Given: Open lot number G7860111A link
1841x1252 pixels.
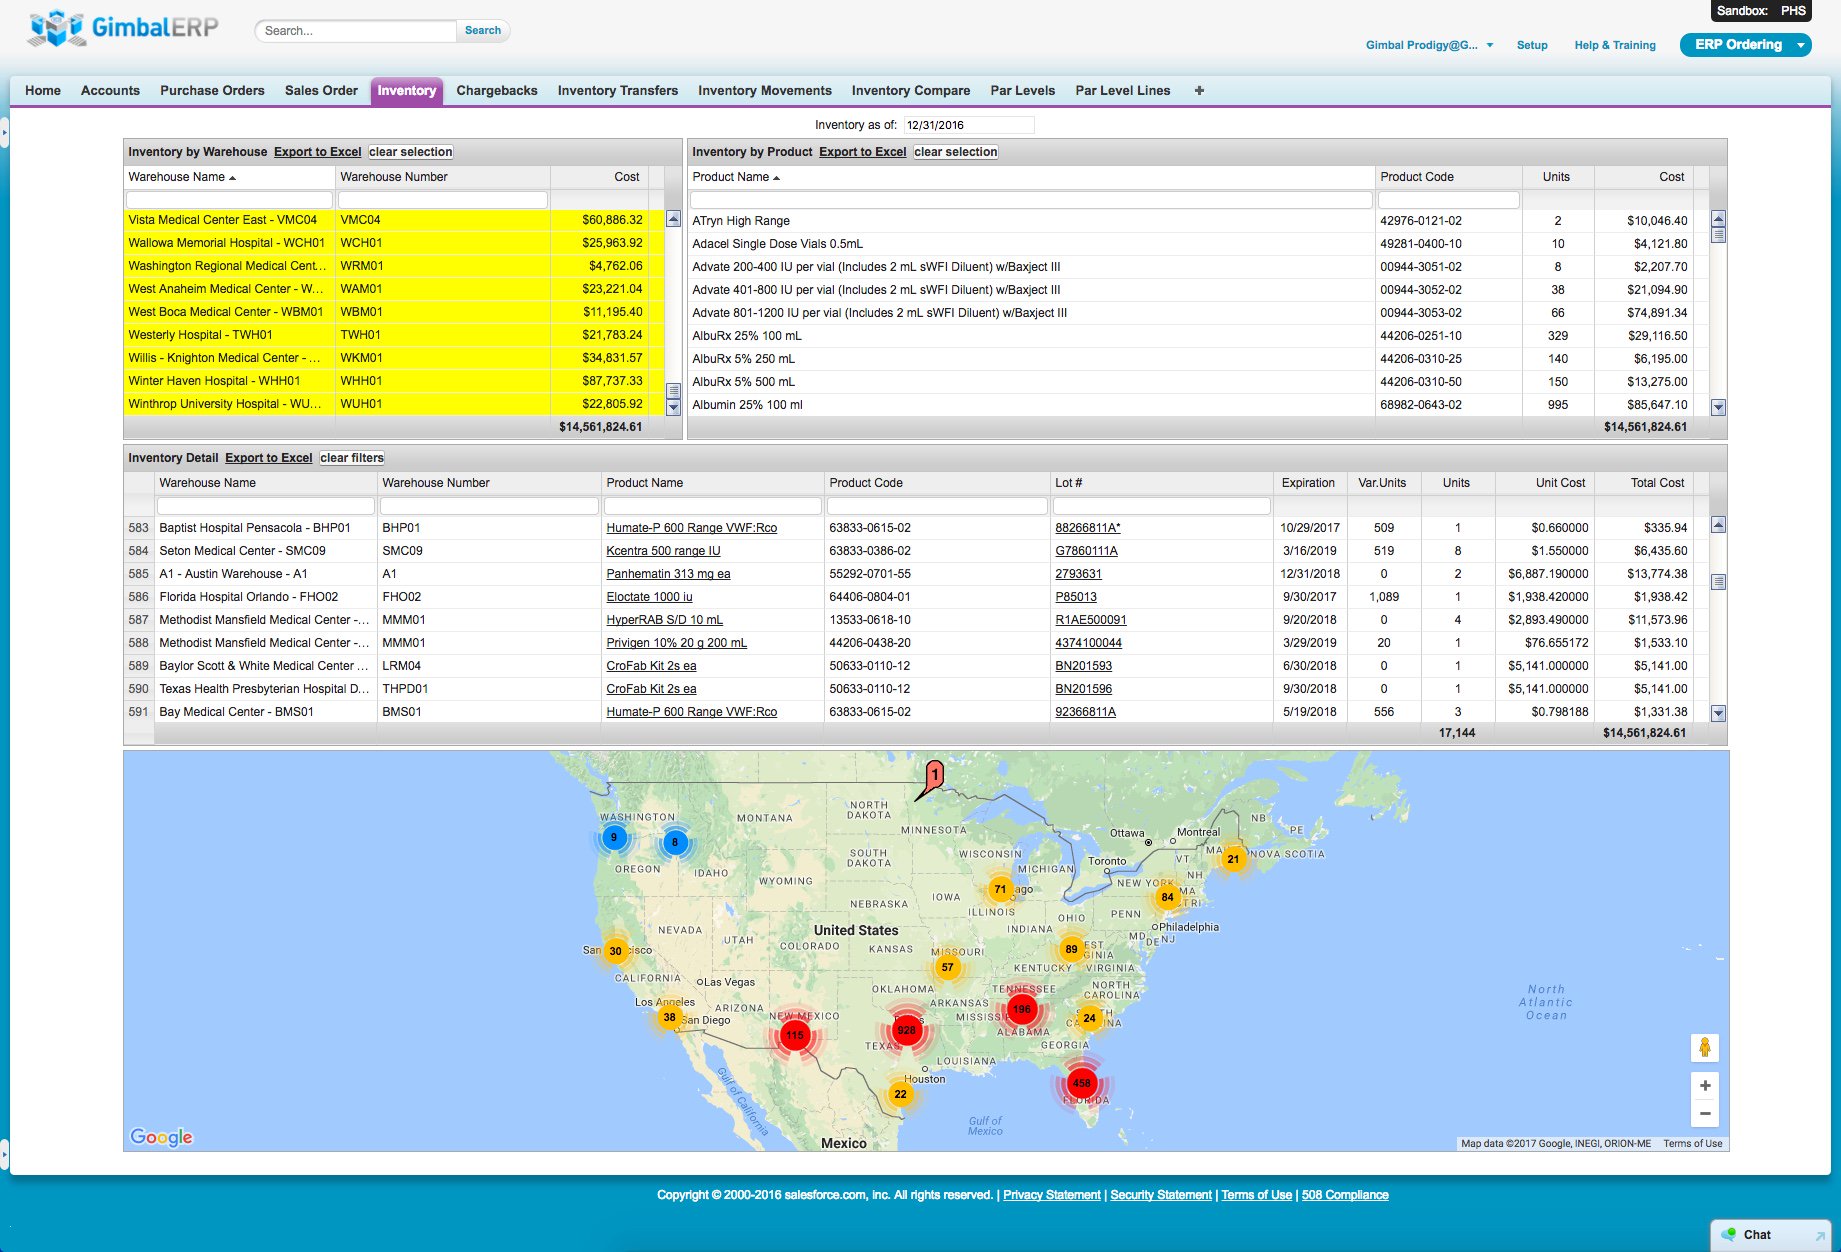Looking at the screenshot, I should [x=1086, y=551].
